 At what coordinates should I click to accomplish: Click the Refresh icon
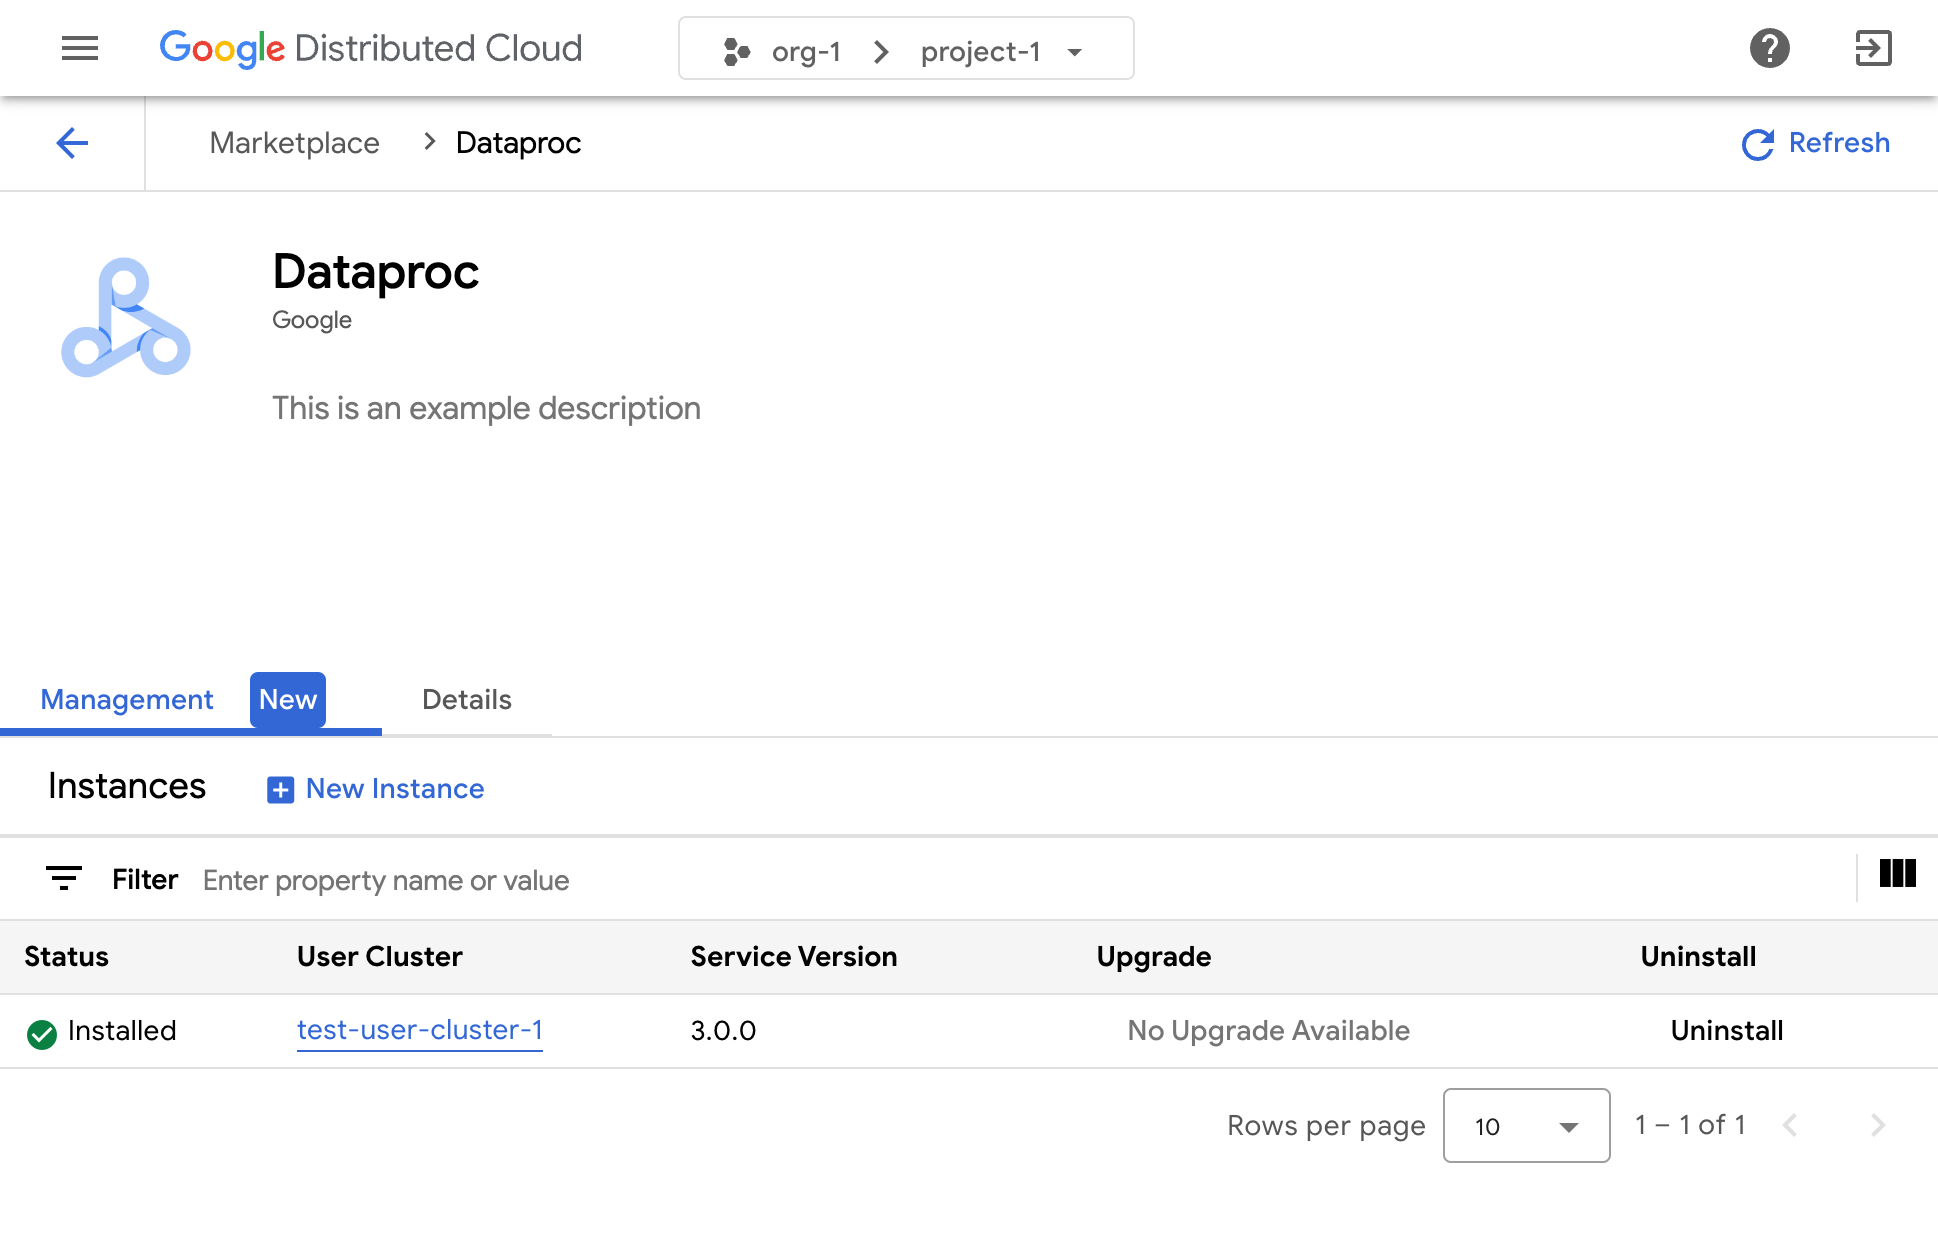[1757, 144]
